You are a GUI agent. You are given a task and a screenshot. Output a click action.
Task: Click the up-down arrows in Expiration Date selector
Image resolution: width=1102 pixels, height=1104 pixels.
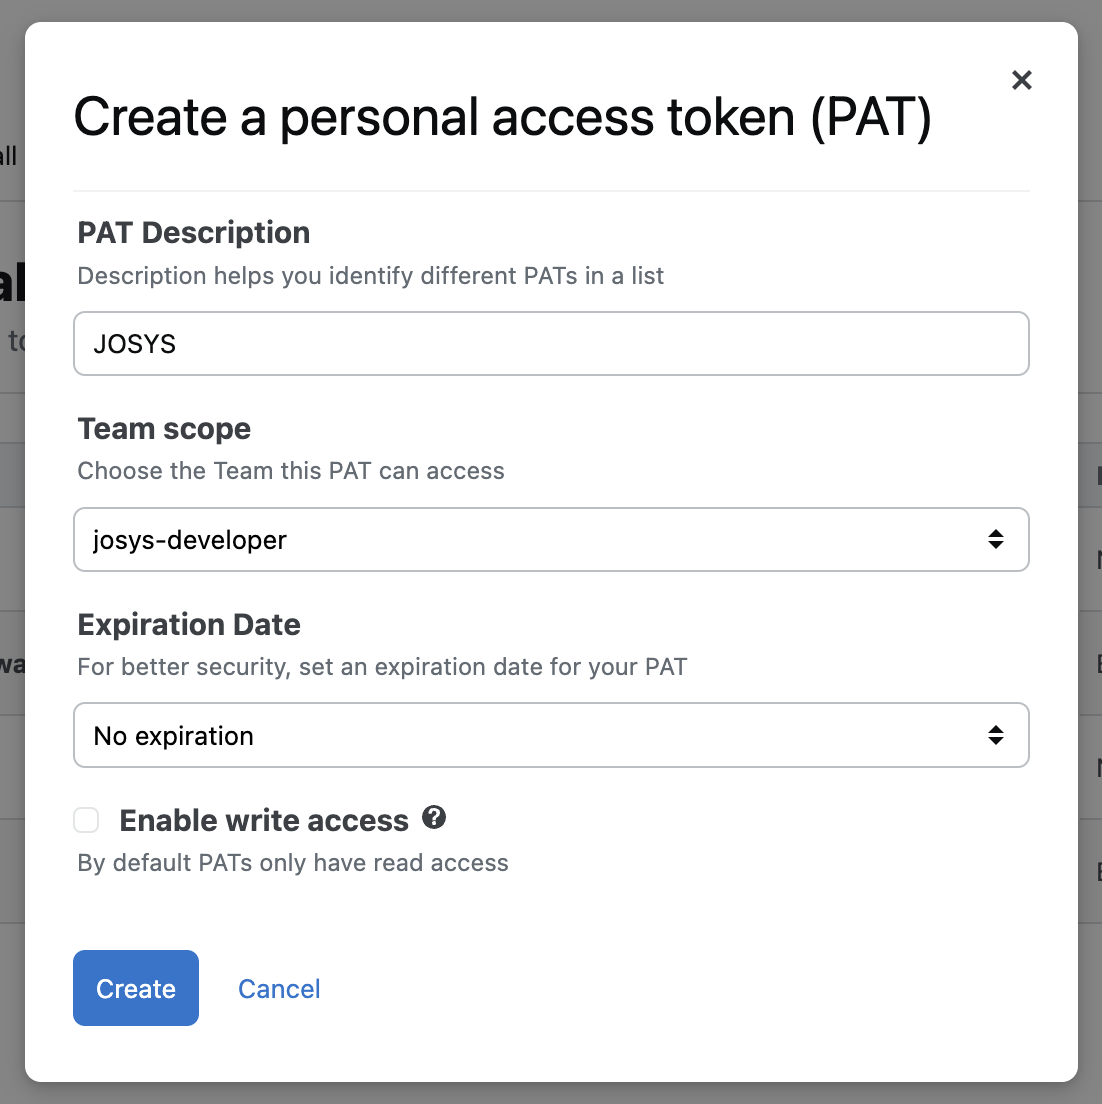point(996,736)
